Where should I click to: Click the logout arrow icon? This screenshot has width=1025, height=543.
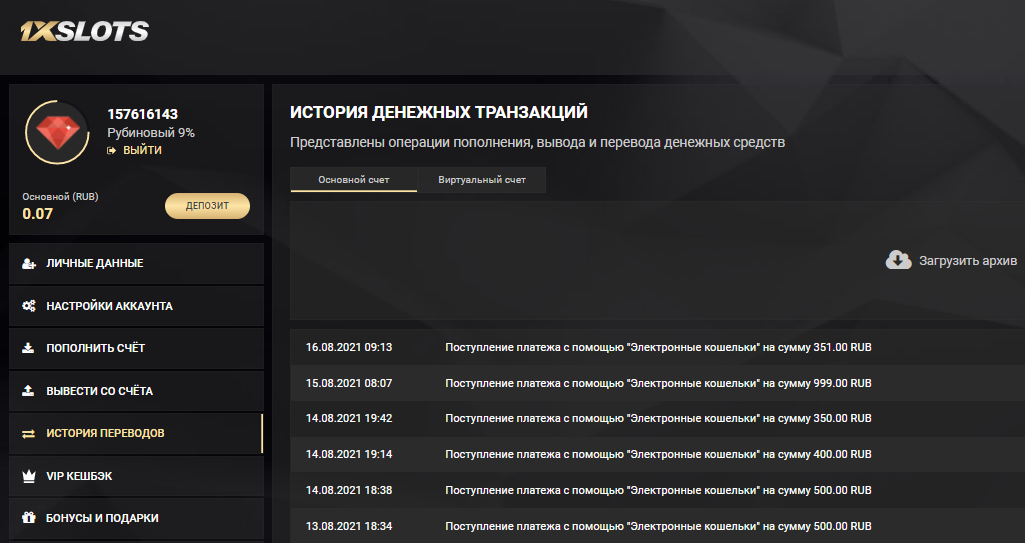112,150
